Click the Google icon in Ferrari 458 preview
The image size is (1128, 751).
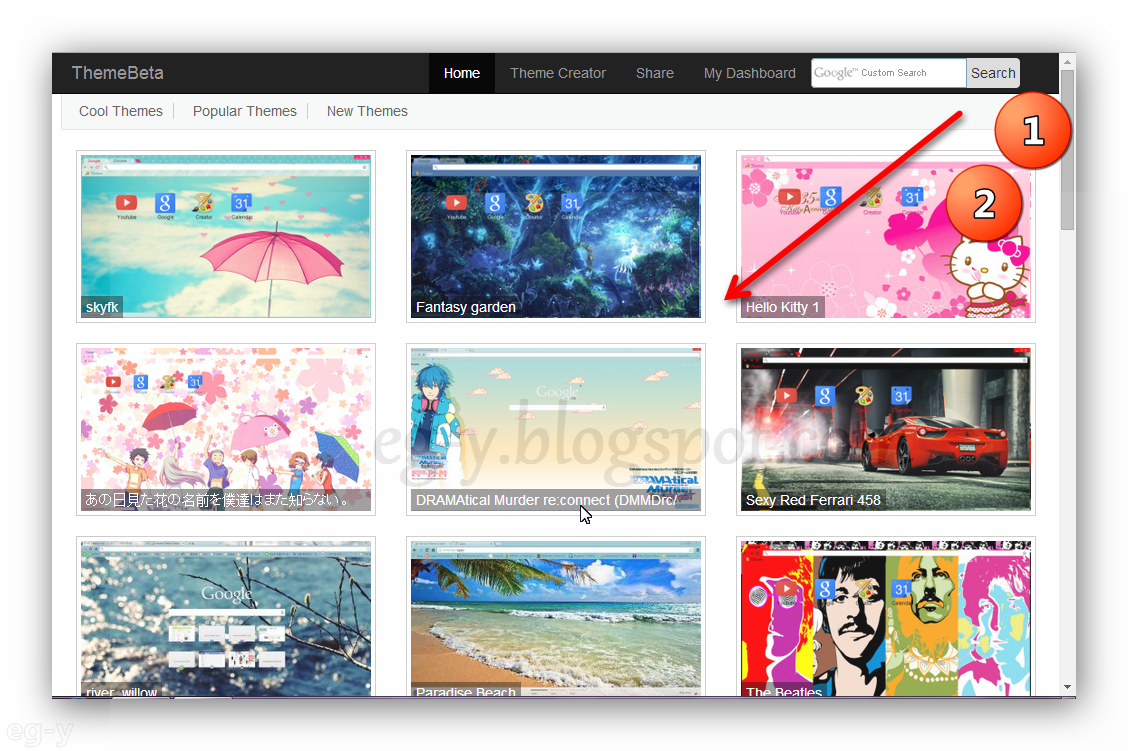click(825, 396)
